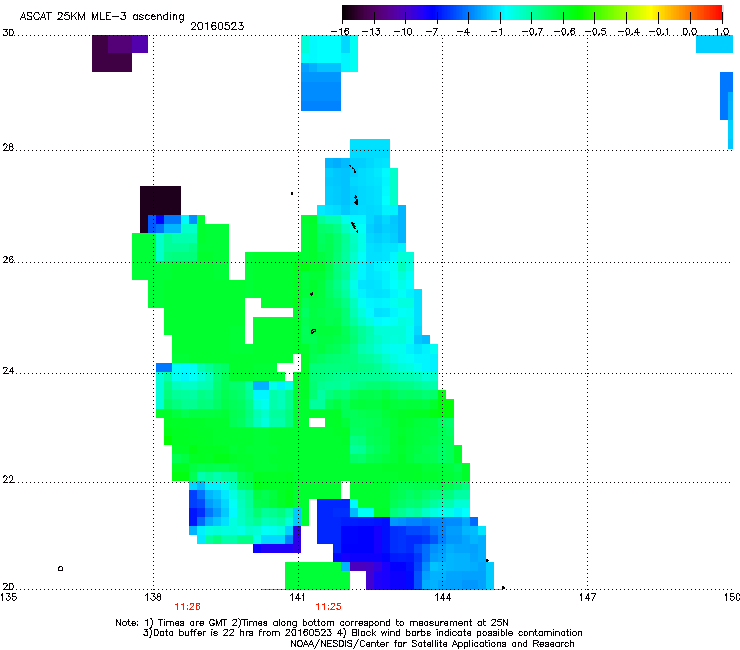Click the date label 20160523
This screenshot has width=740, height=650.
217,26
